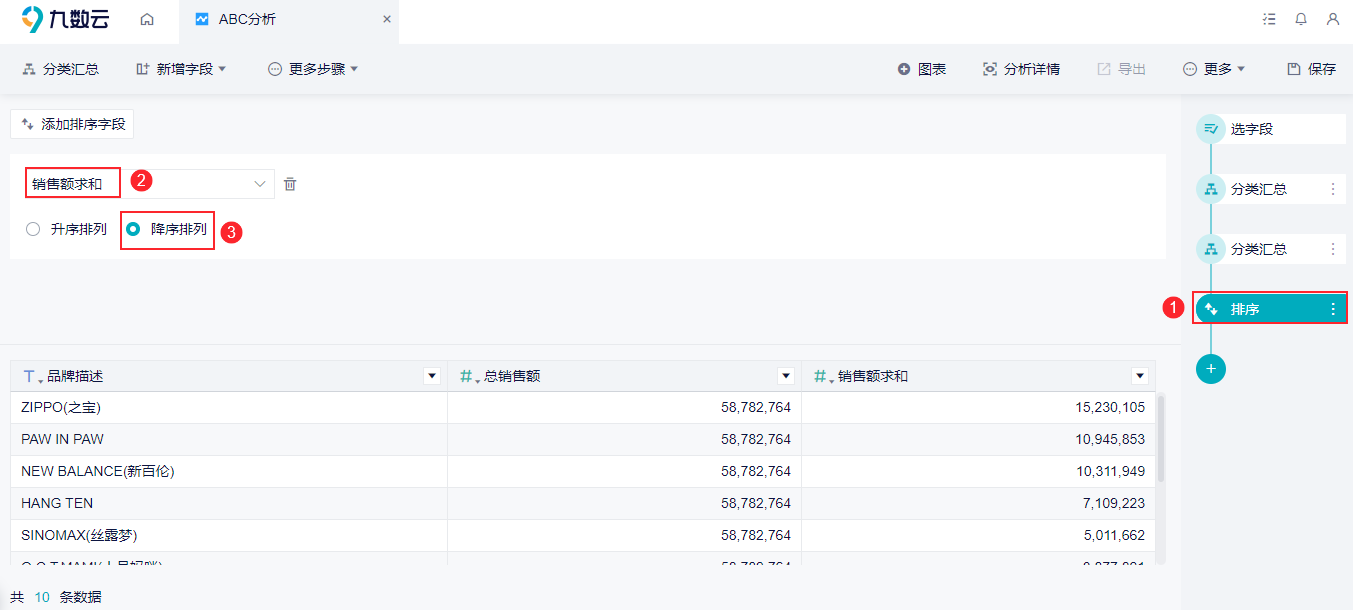Click the home icon tab

click(x=147, y=19)
